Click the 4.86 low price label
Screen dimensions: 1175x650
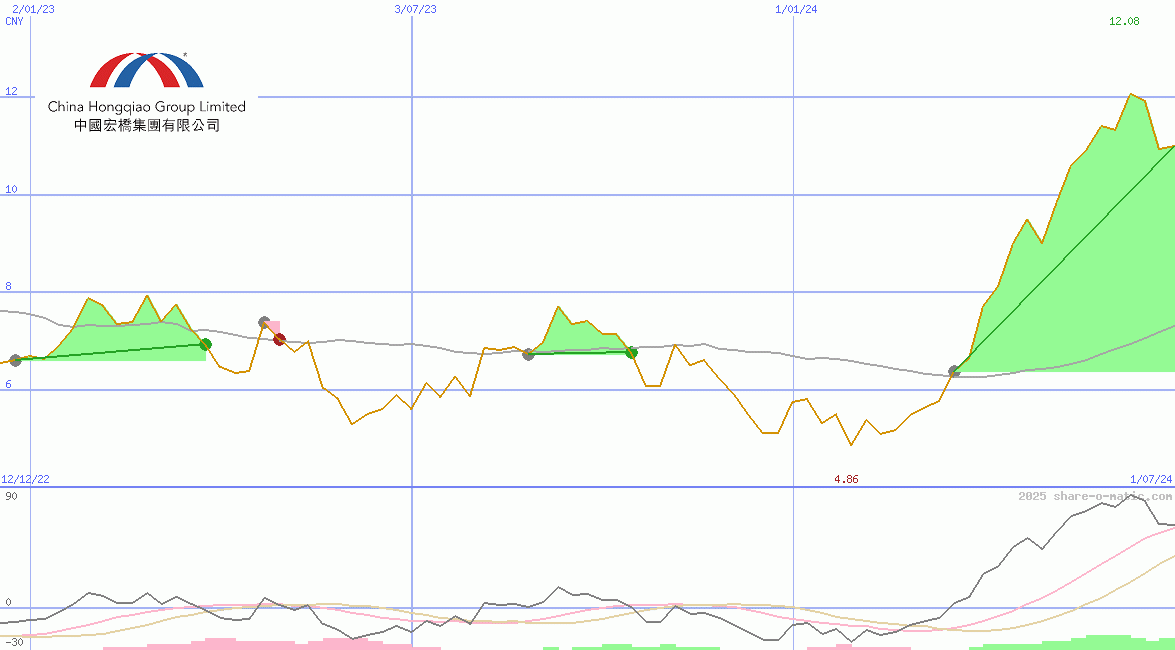846,480
